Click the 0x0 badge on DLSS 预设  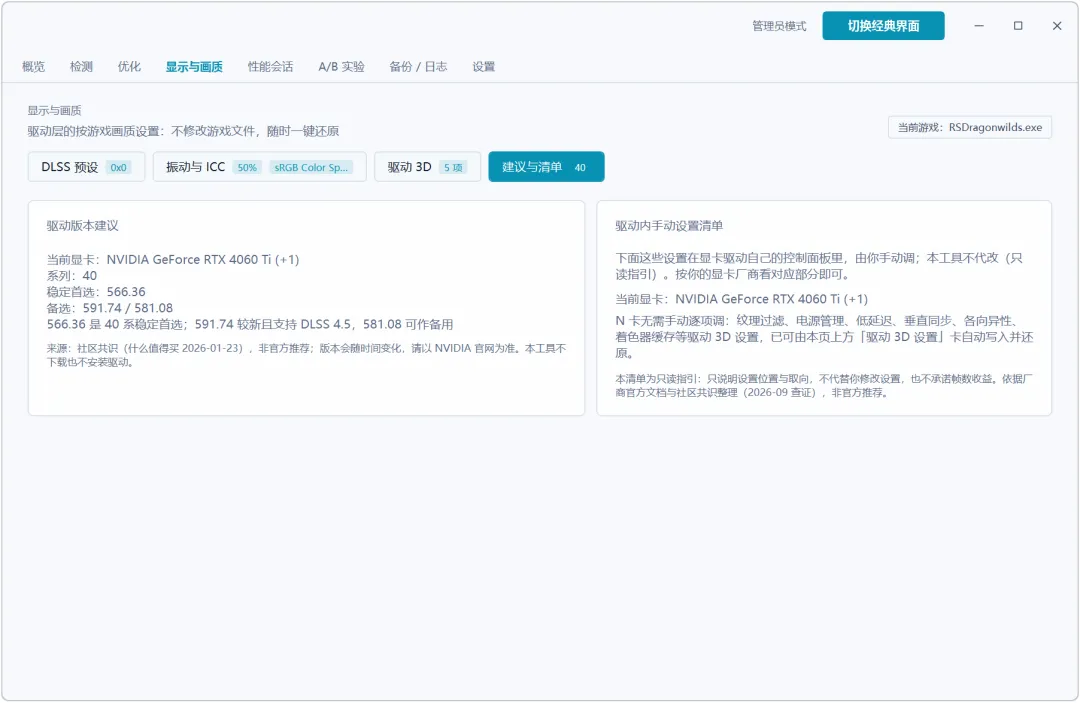coord(118,167)
